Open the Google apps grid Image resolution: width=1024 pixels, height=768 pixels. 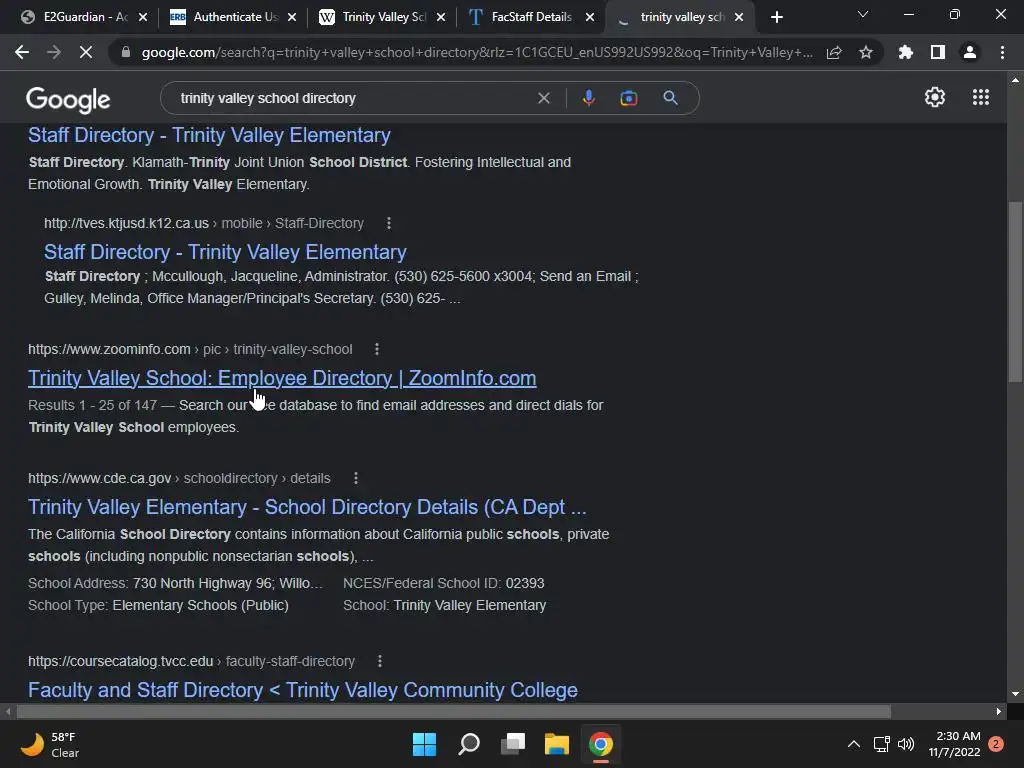click(x=981, y=97)
